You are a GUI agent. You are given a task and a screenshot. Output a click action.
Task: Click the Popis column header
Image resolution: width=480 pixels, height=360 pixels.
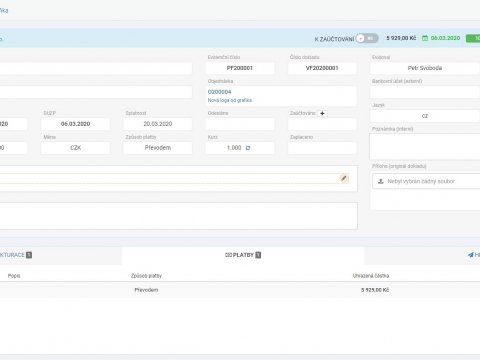coord(14,276)
